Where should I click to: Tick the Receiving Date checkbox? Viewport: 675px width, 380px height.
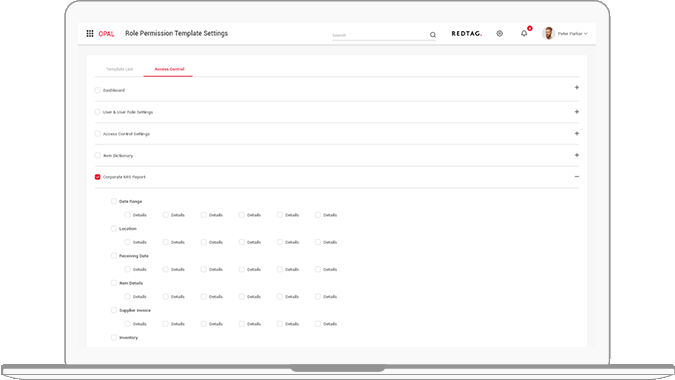click(x=114, y=256)
